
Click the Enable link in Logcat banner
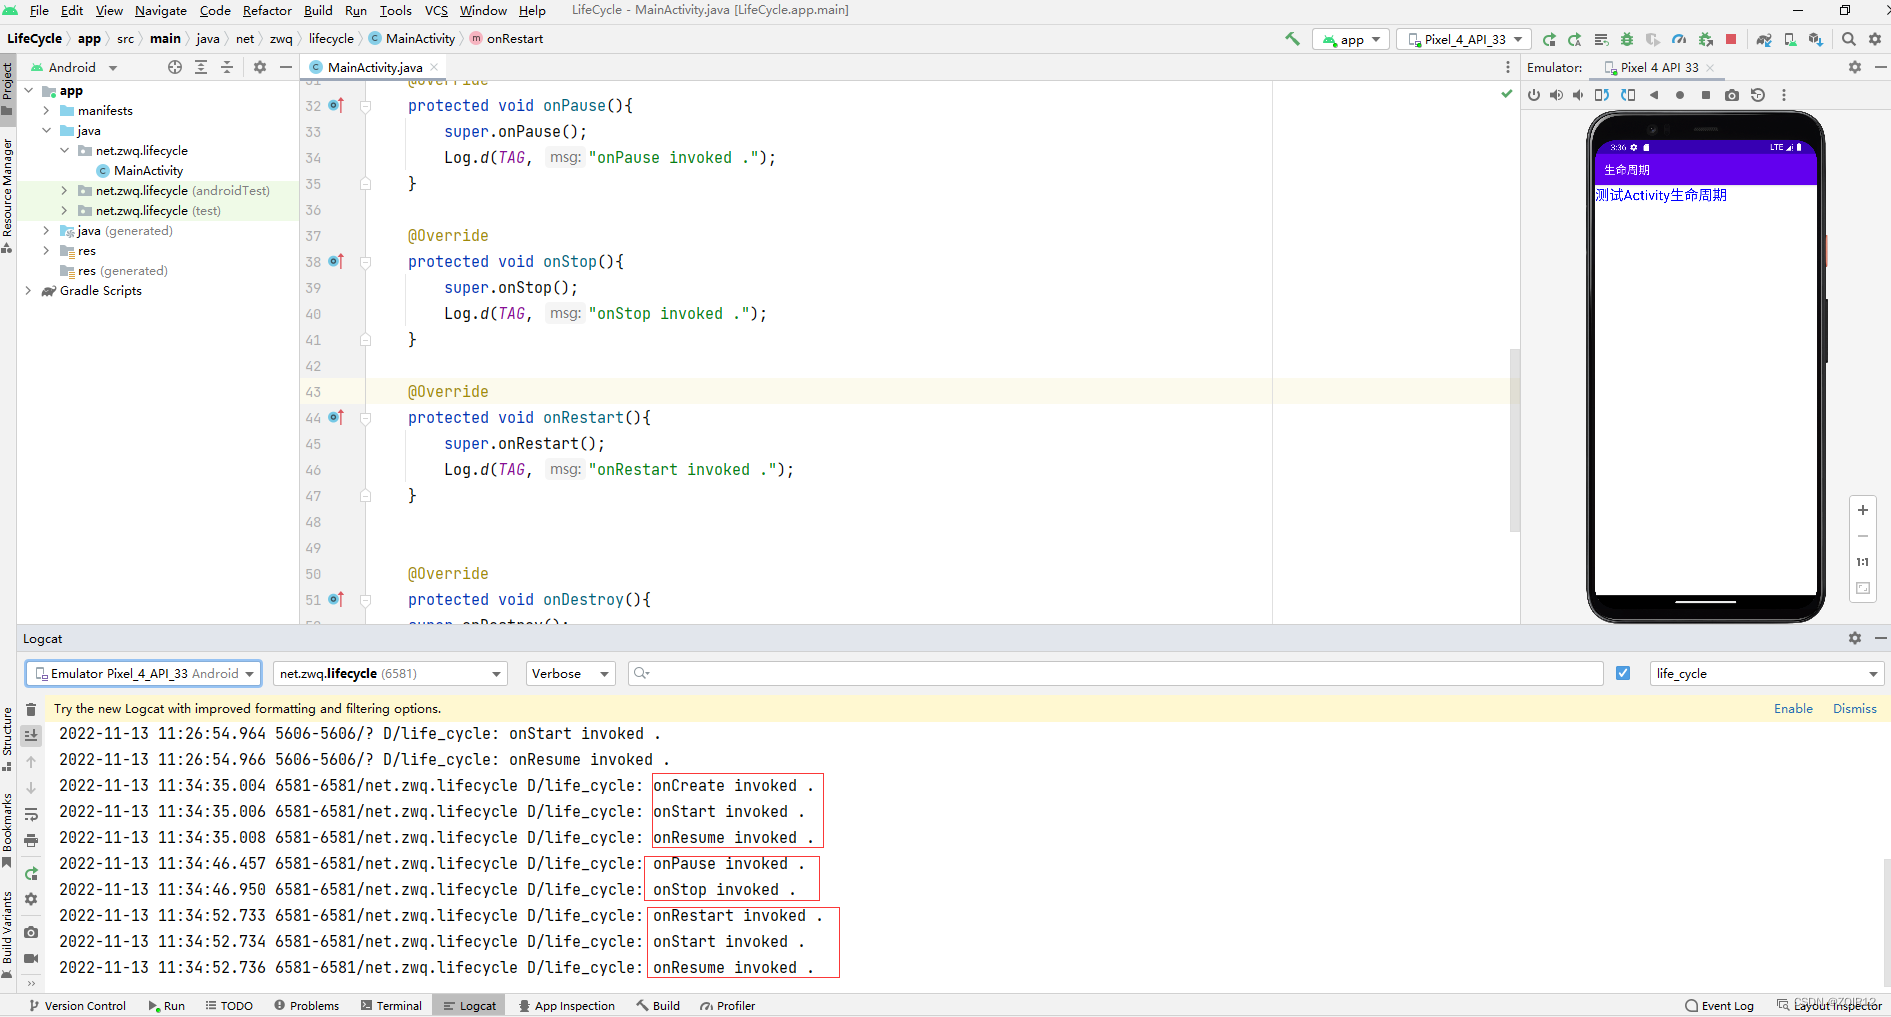pos(1793,709)
